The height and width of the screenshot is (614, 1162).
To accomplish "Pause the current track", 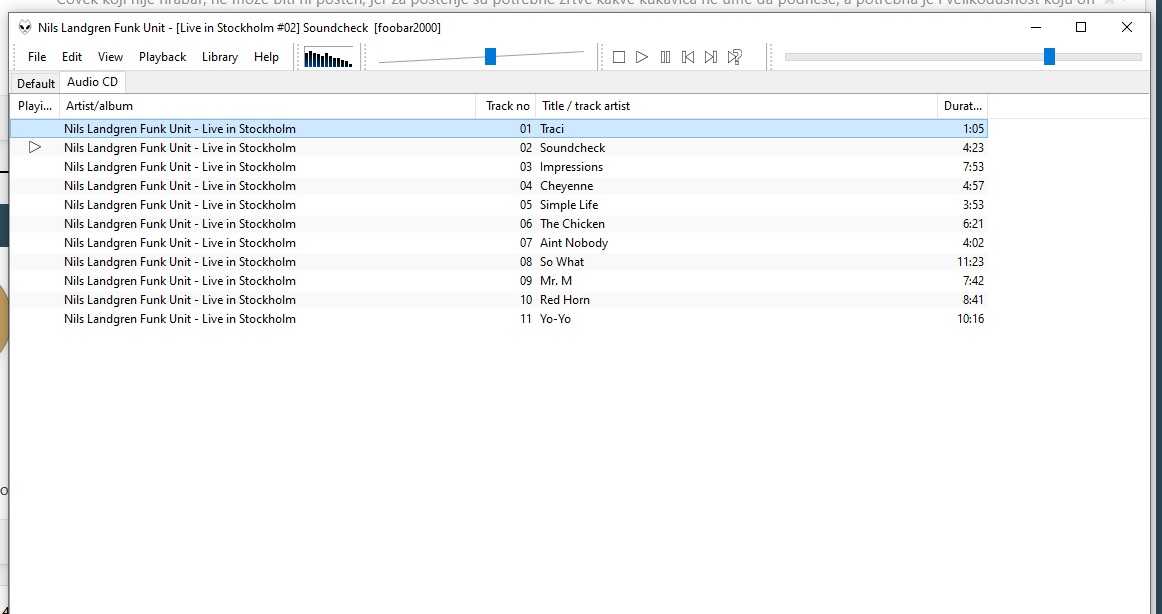I will point(665,57).
